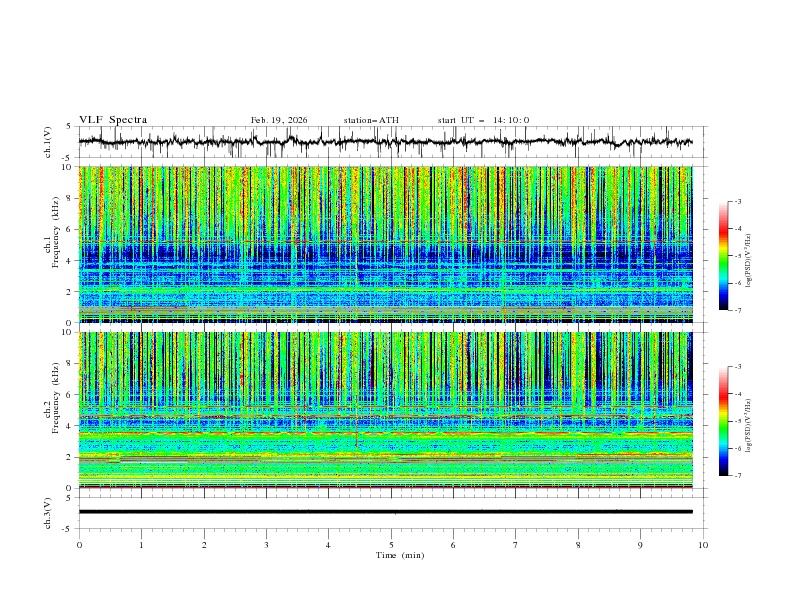The image size is (792, 612).
Task: Click the ch.2 spectrogram panel
Action: (x=385, y=410)
